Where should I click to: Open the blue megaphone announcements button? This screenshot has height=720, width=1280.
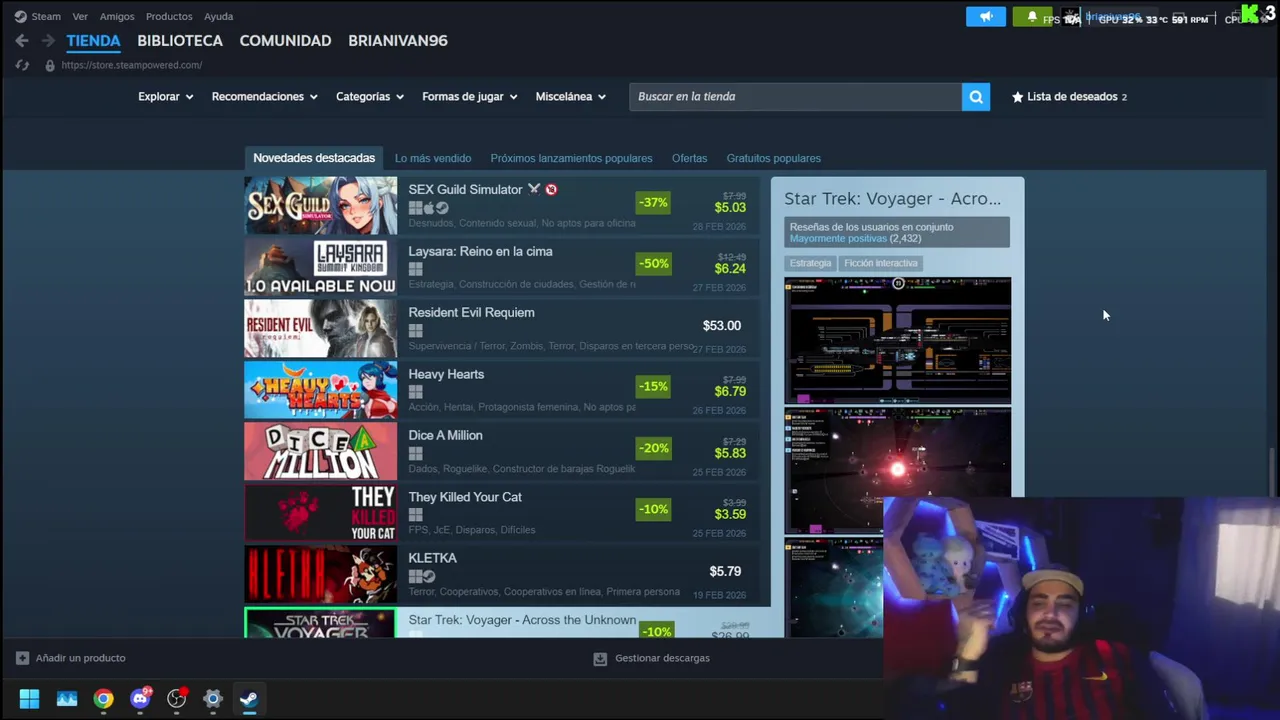[x=986, y=17]
